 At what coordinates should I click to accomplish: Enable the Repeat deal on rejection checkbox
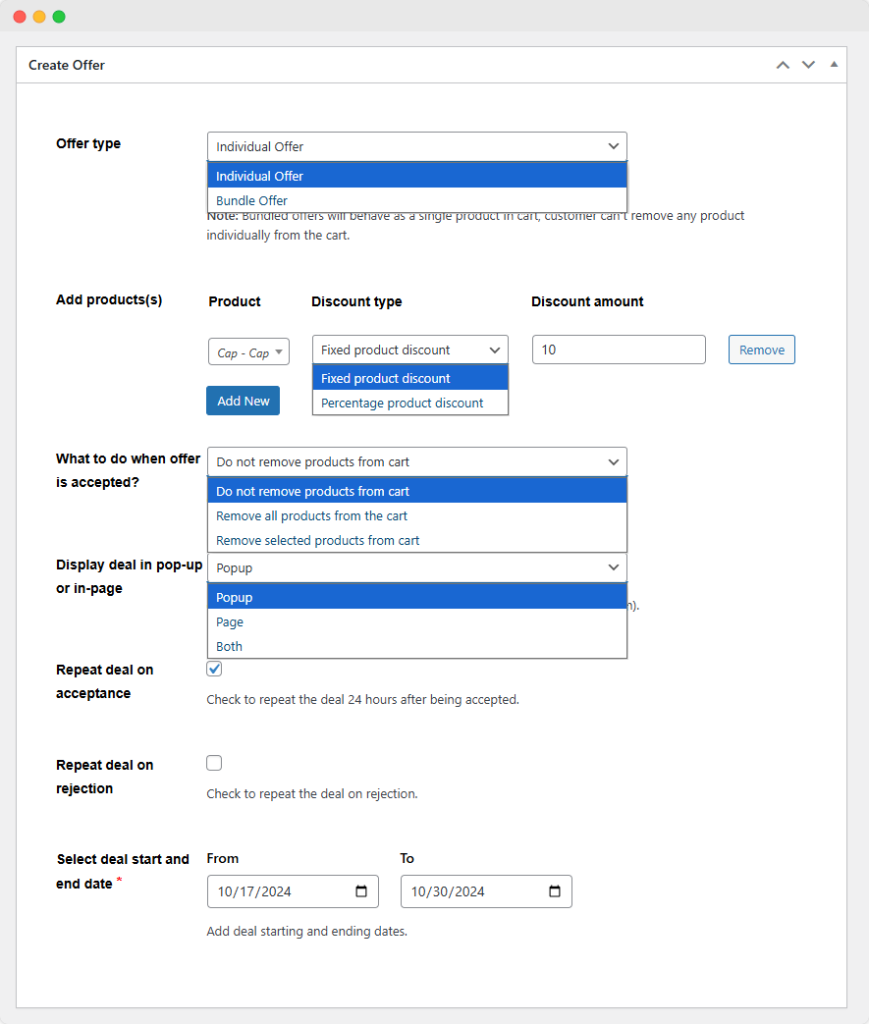pos(214,763)
